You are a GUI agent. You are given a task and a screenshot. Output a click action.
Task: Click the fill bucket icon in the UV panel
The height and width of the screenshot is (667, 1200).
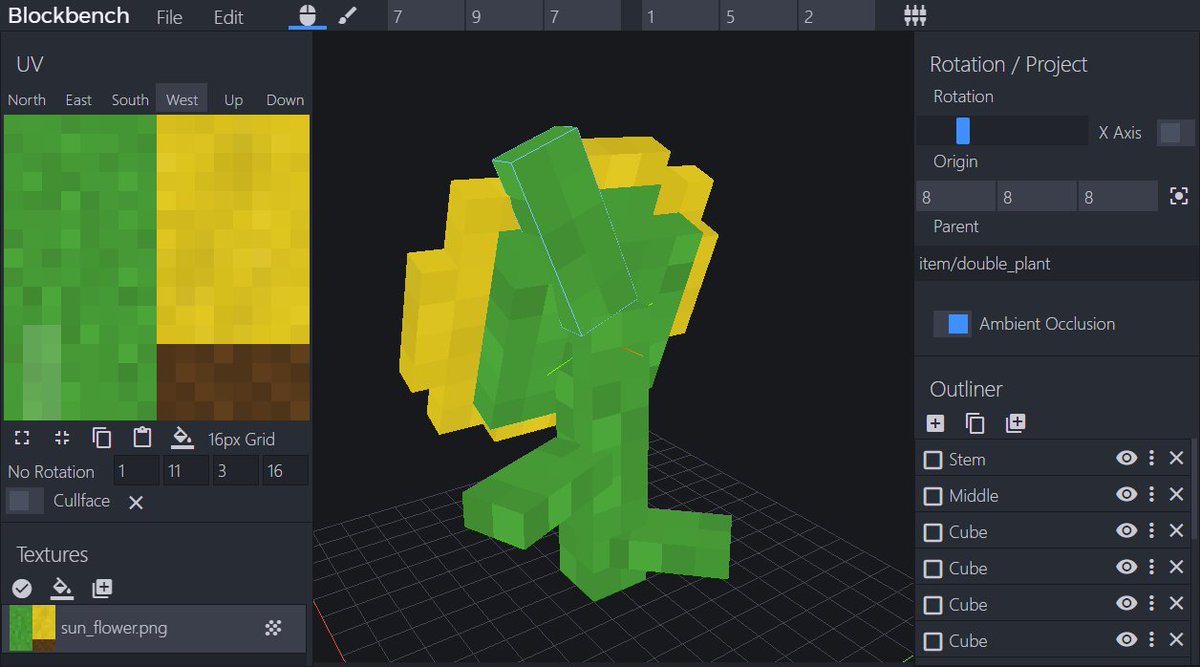pos(182,438)
